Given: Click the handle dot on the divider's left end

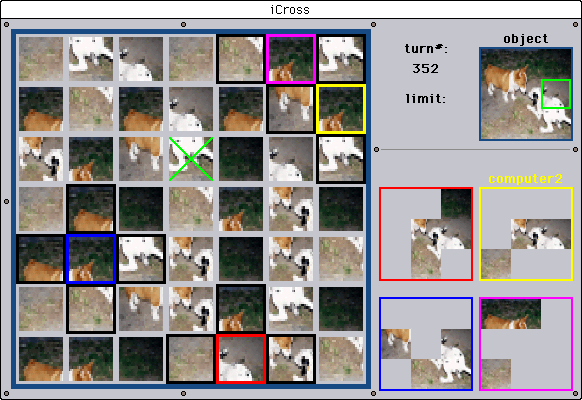Looking at the screenshot, I should [x=377, y=150].
